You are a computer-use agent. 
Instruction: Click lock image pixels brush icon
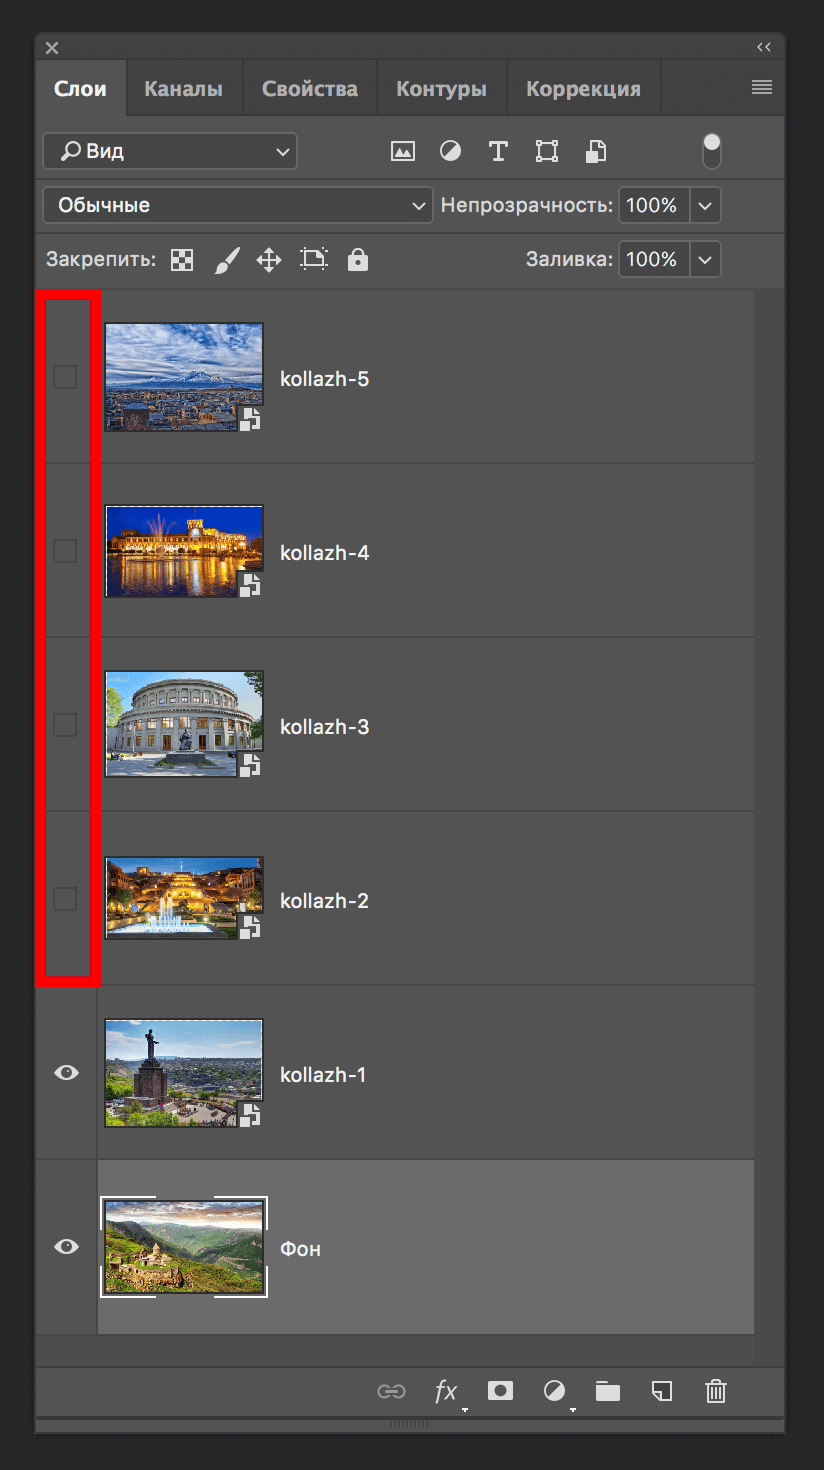click(227, 260)
